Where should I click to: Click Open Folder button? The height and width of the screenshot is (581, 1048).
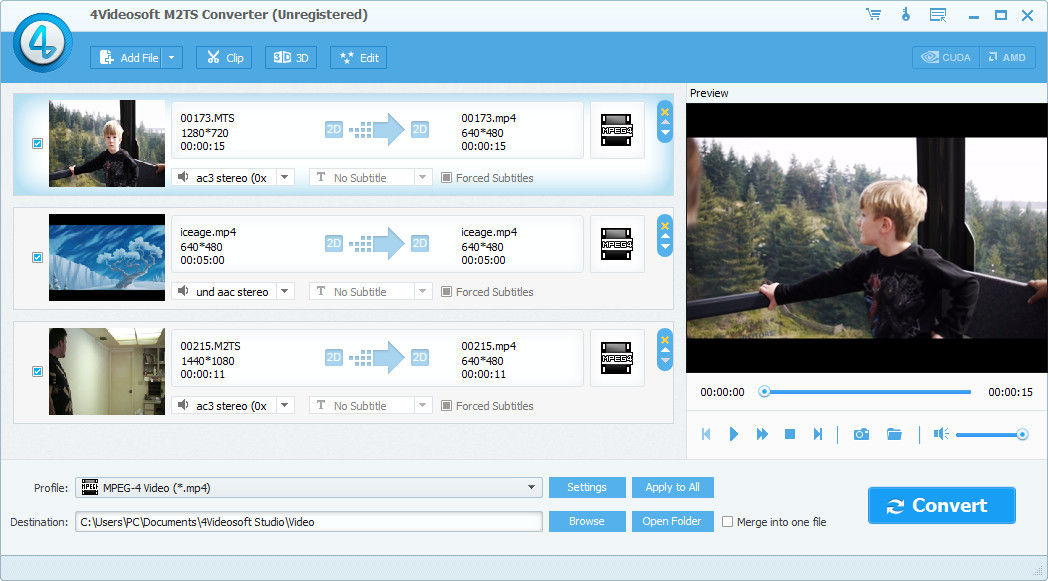(672, 521)
